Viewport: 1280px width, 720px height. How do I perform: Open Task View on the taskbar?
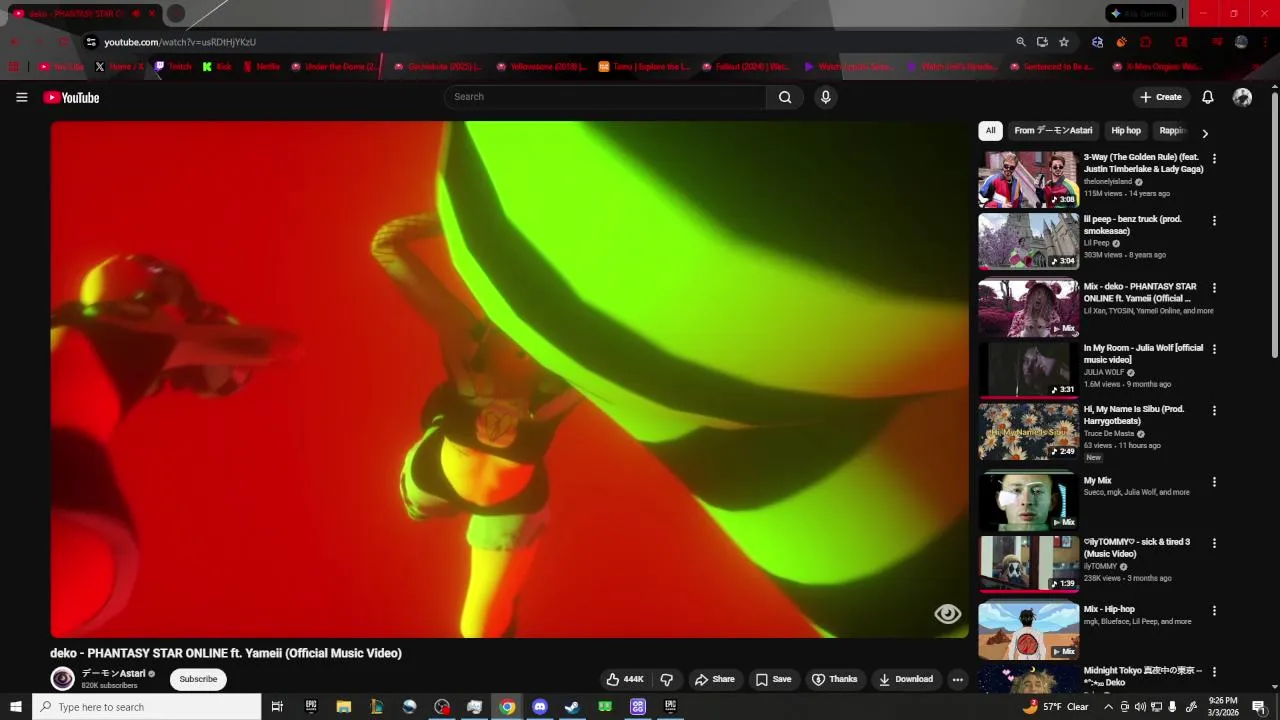coord(278,707)
